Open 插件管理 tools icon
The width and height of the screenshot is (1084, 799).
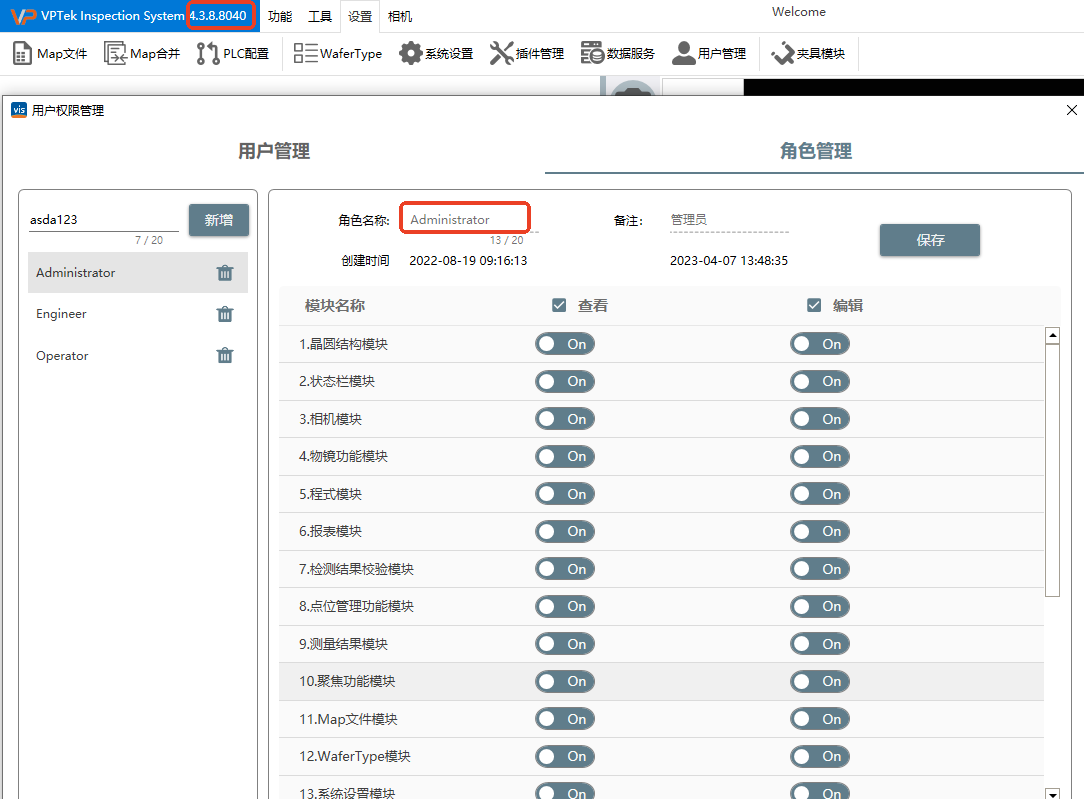(501, 53)
